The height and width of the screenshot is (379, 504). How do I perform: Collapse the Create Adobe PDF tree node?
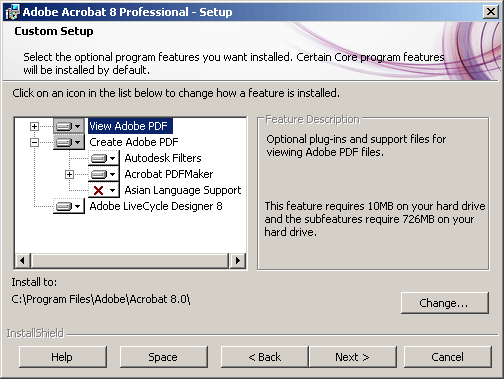coord(34,142)
